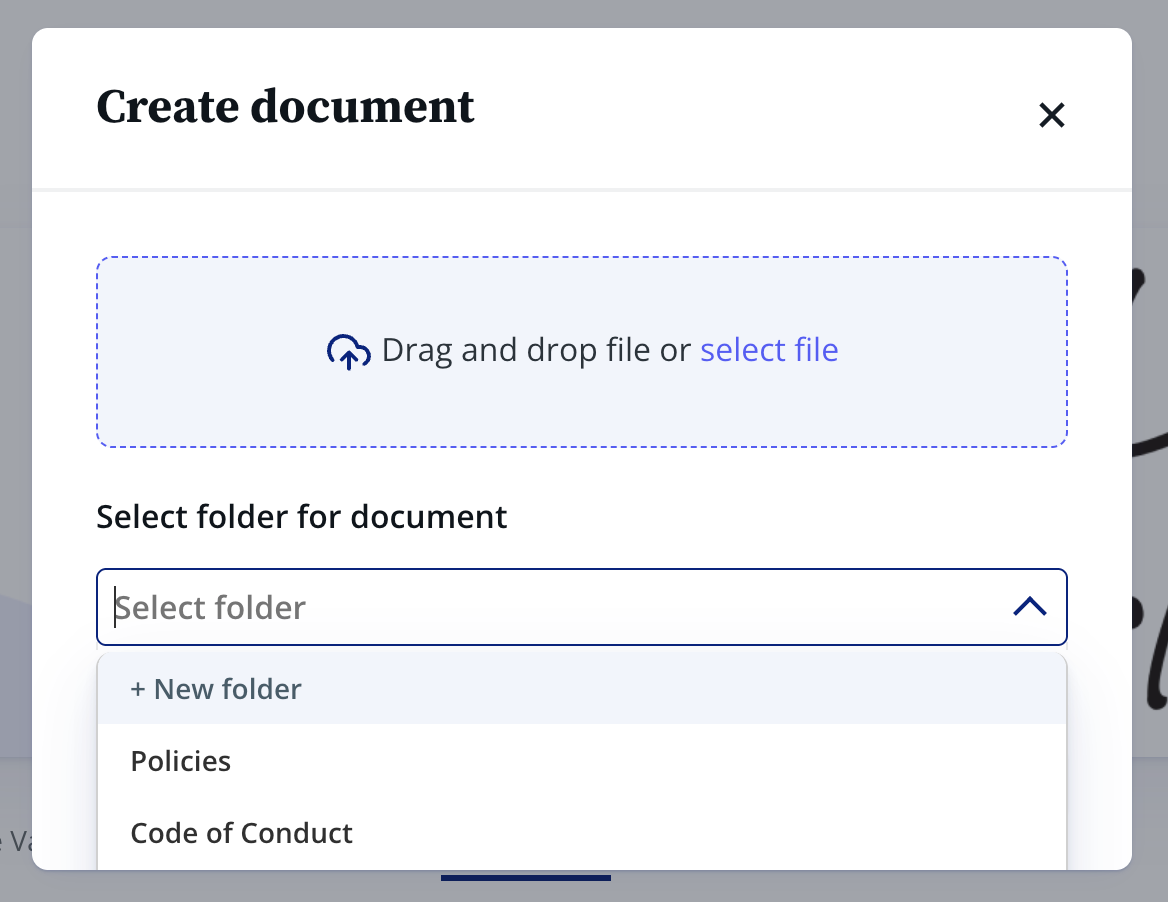Click the select file link
1168x902 pixels.
pos(769,350)
